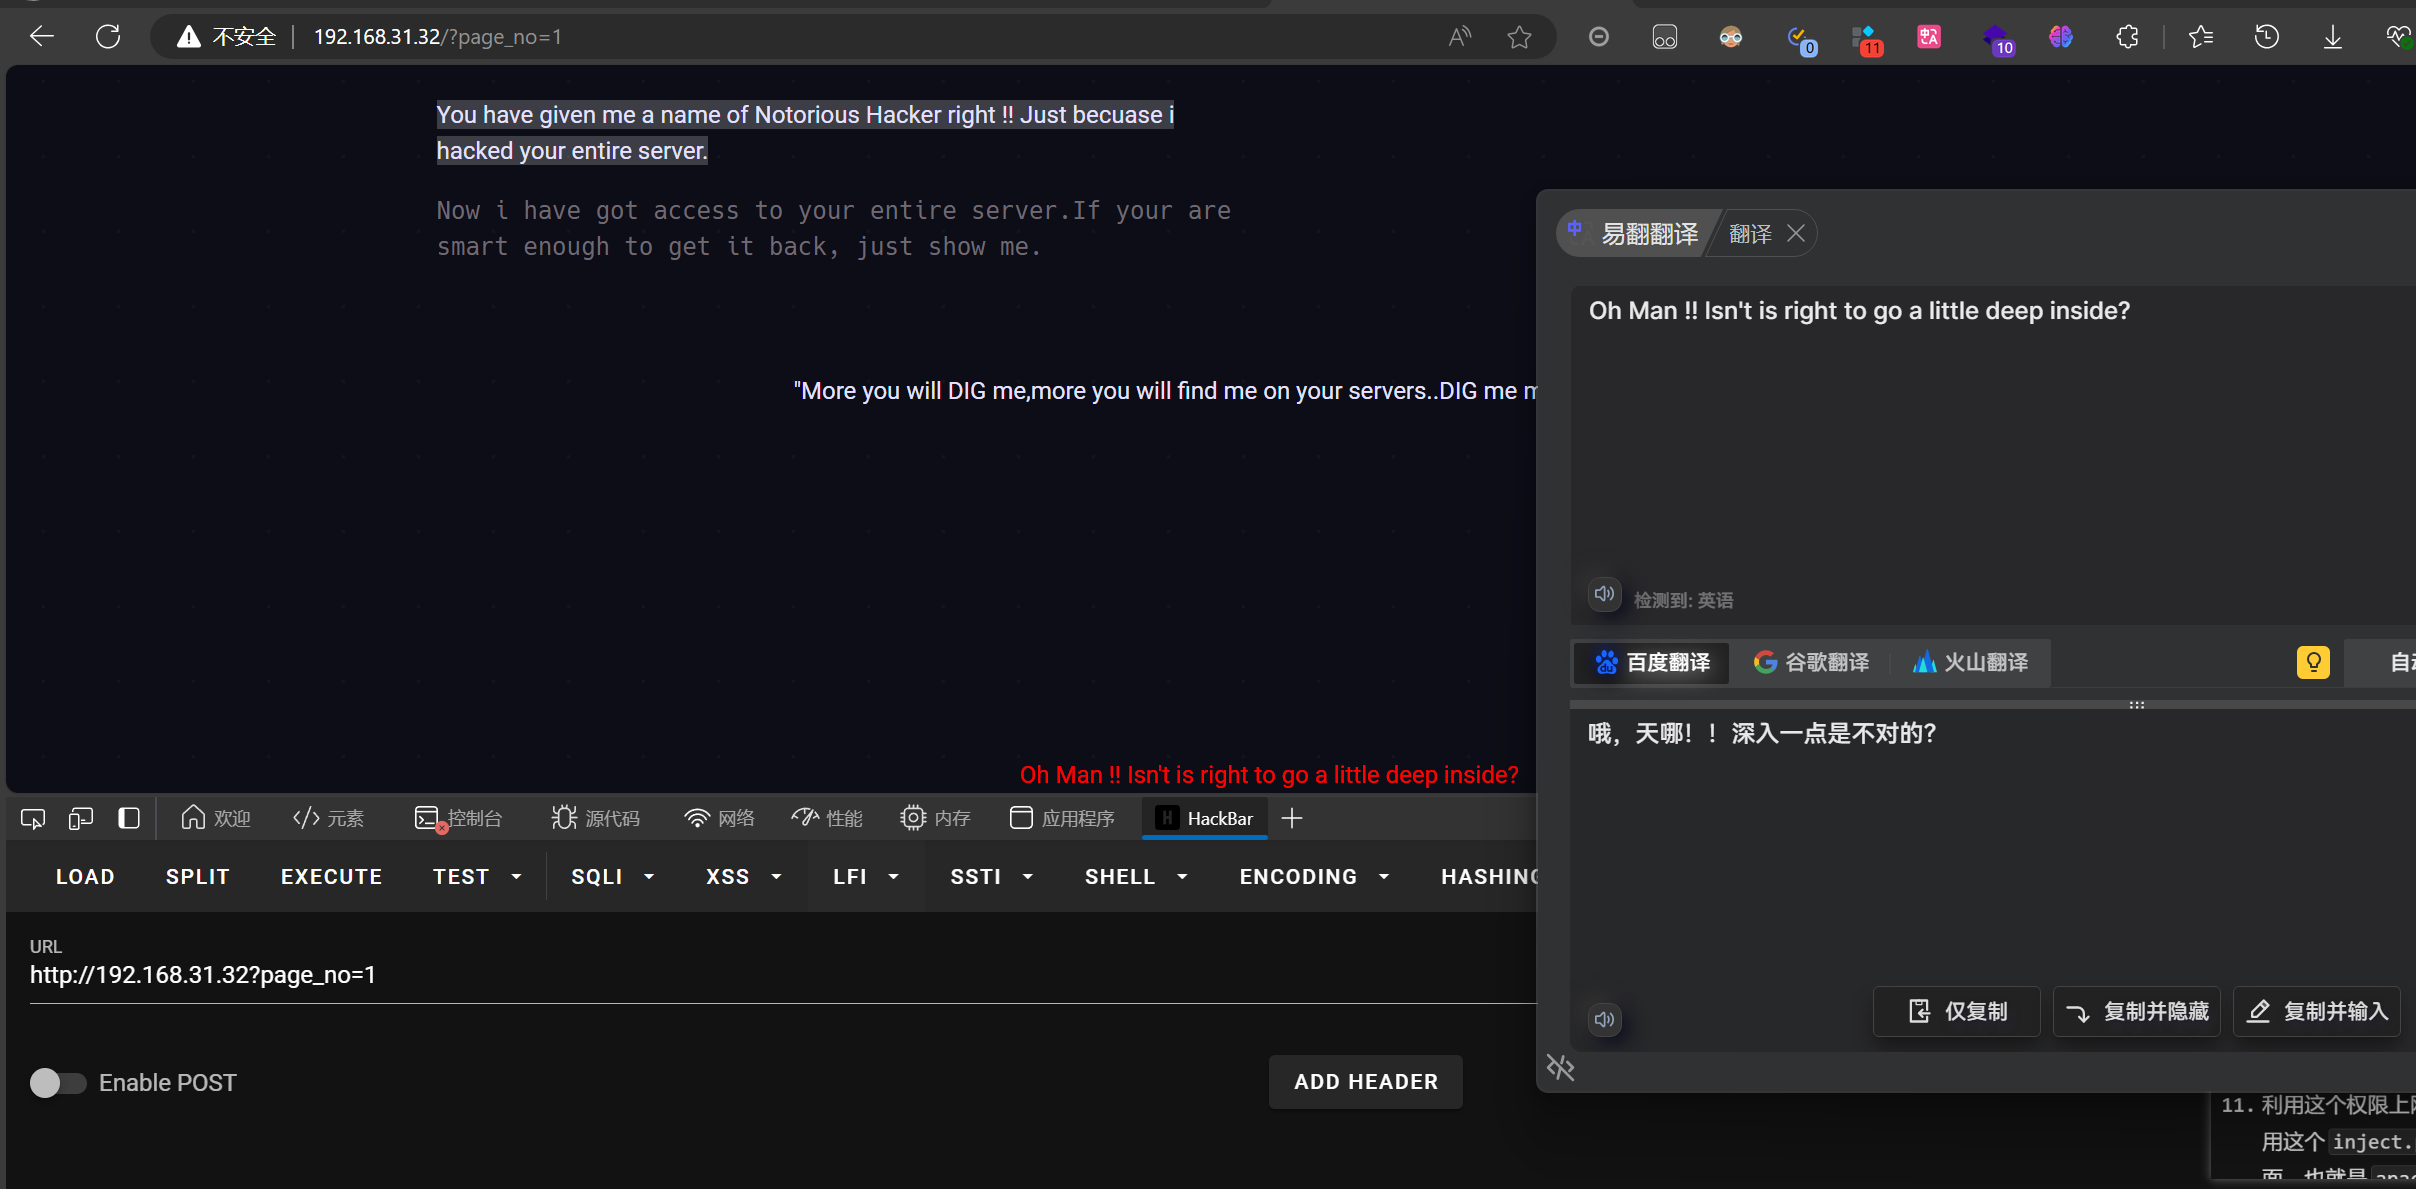The width and height of the screenshot is (2416, 1189).
Task: Click the yellow lightbulb icon in translator
Action: (x=2313, y=662)
